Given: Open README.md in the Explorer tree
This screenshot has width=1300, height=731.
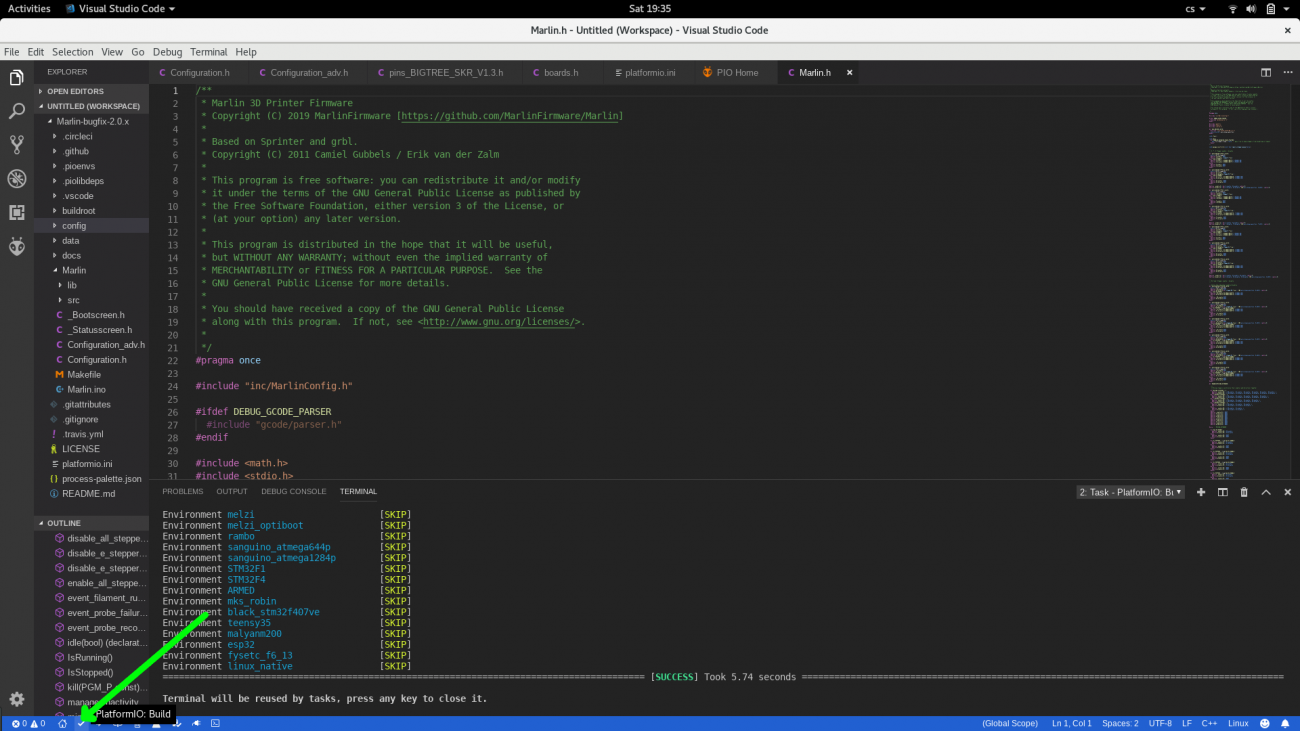Looking at the screenshot, I should 91,494.
